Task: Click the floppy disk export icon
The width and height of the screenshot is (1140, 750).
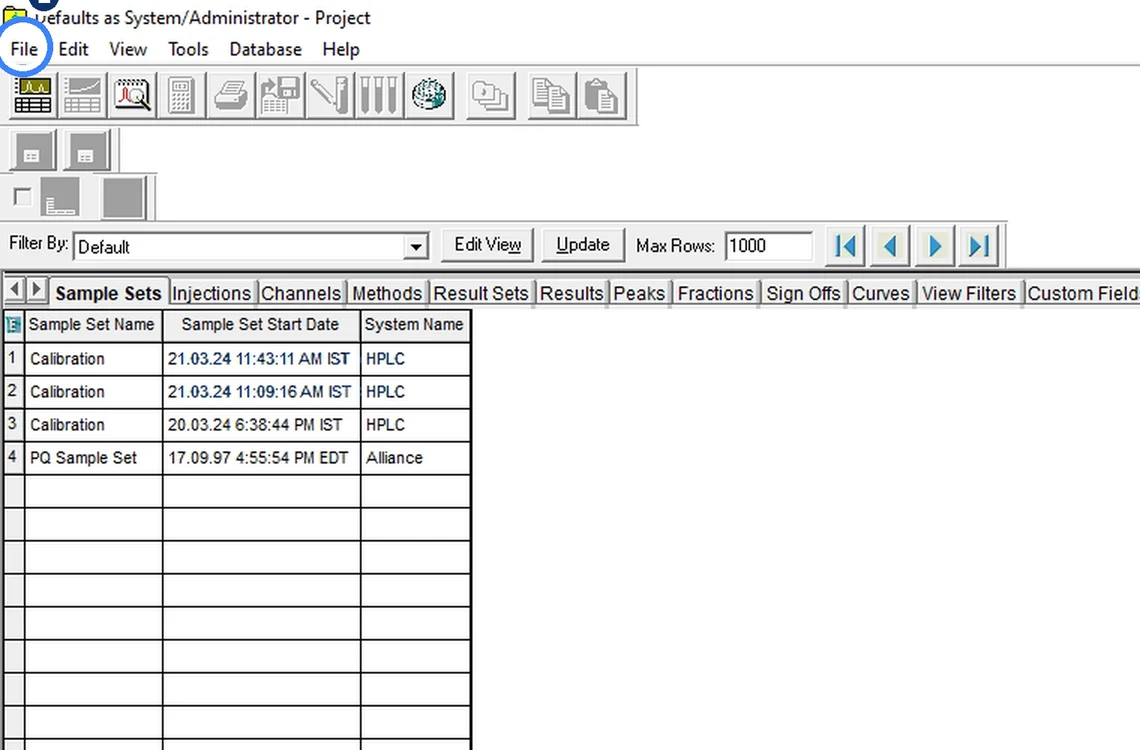Action: click(x=281, y=95)
